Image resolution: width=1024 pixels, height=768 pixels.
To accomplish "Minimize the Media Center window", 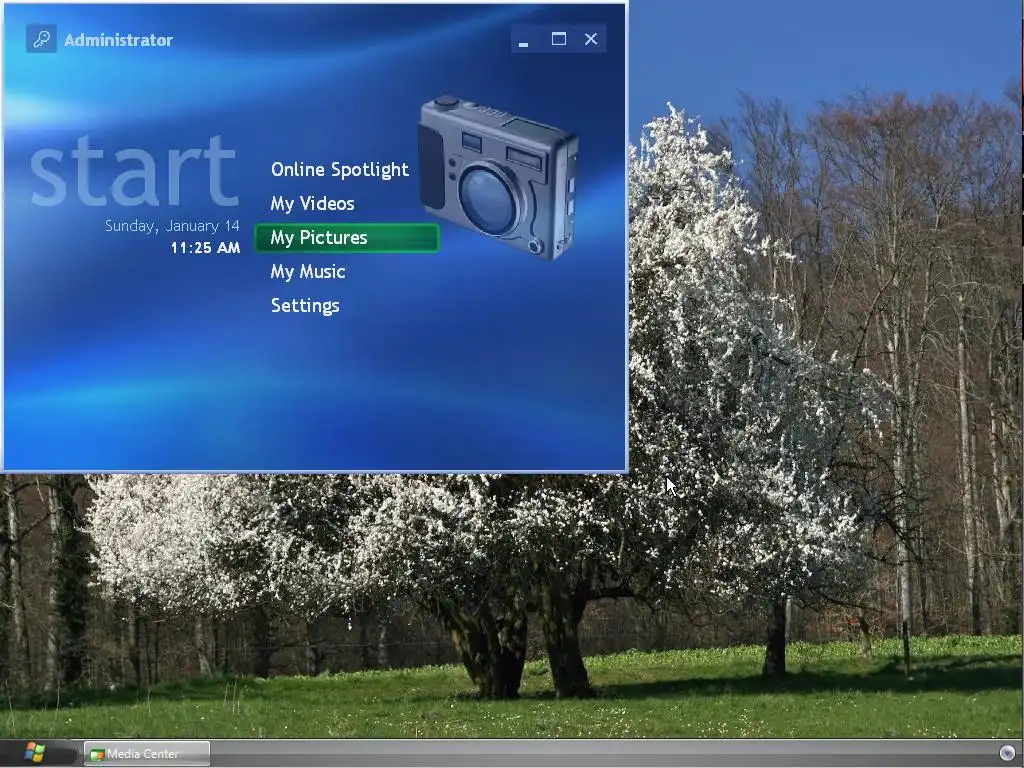I will pyautogui.click(x=524, y=40).
